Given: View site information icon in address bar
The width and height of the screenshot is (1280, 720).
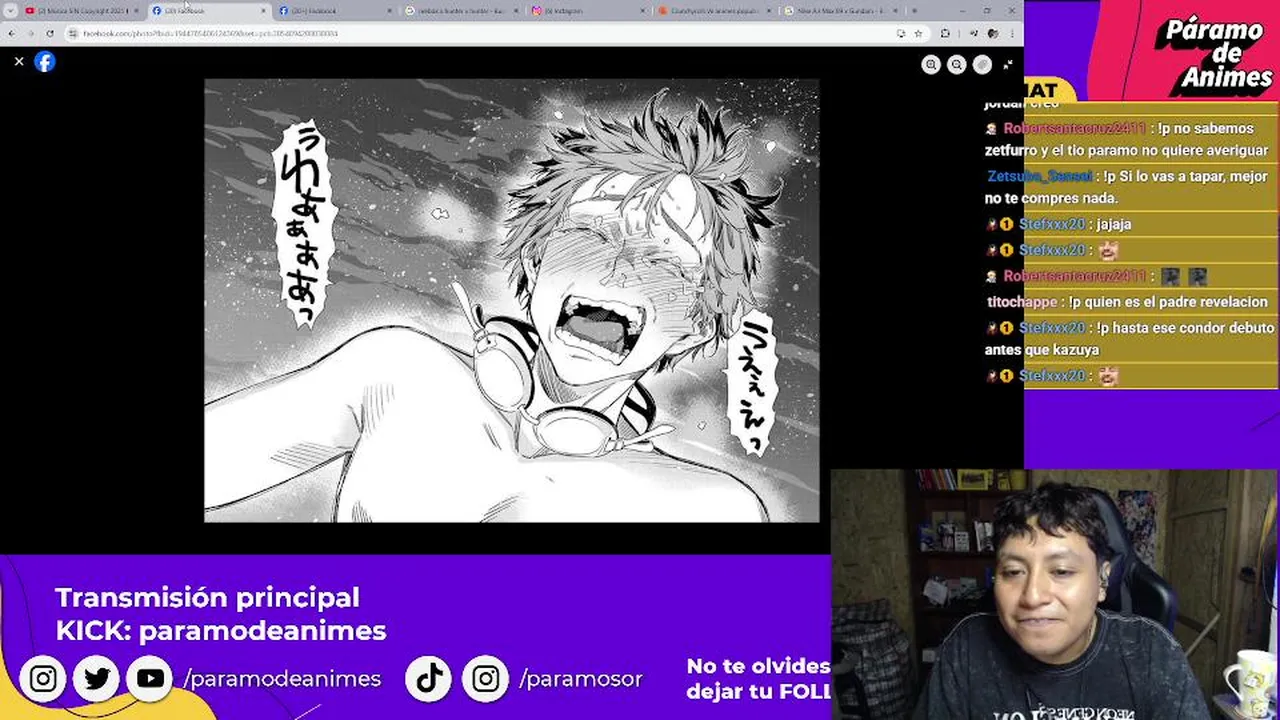Looking at the screenshot, I should click(x=74, y=33).
